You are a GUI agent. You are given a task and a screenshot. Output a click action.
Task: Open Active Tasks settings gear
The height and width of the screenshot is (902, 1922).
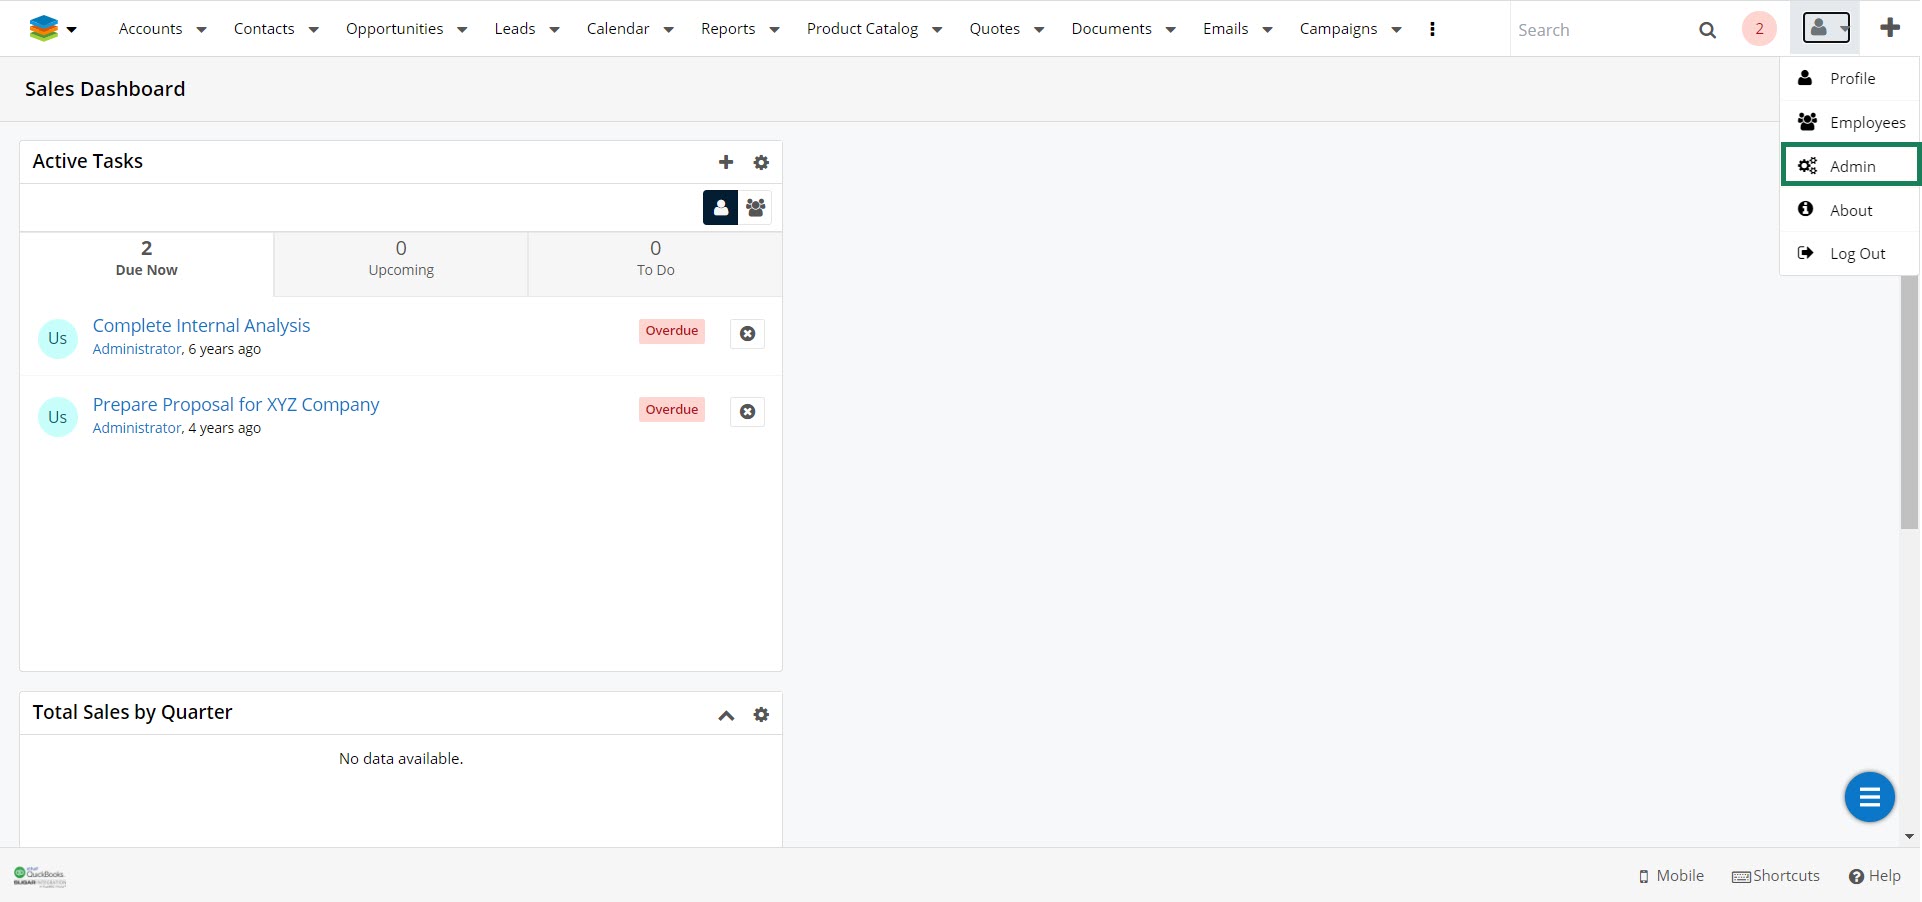(x=761, y=162)
